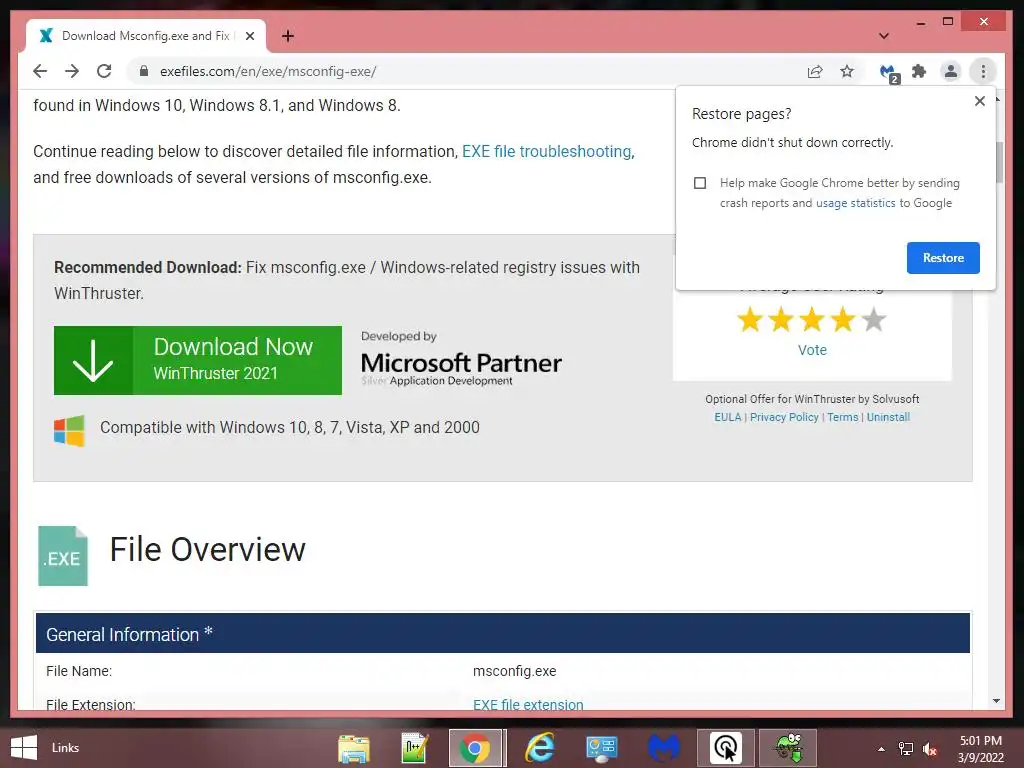Open the control panel taskbar icon

[601, 748]
